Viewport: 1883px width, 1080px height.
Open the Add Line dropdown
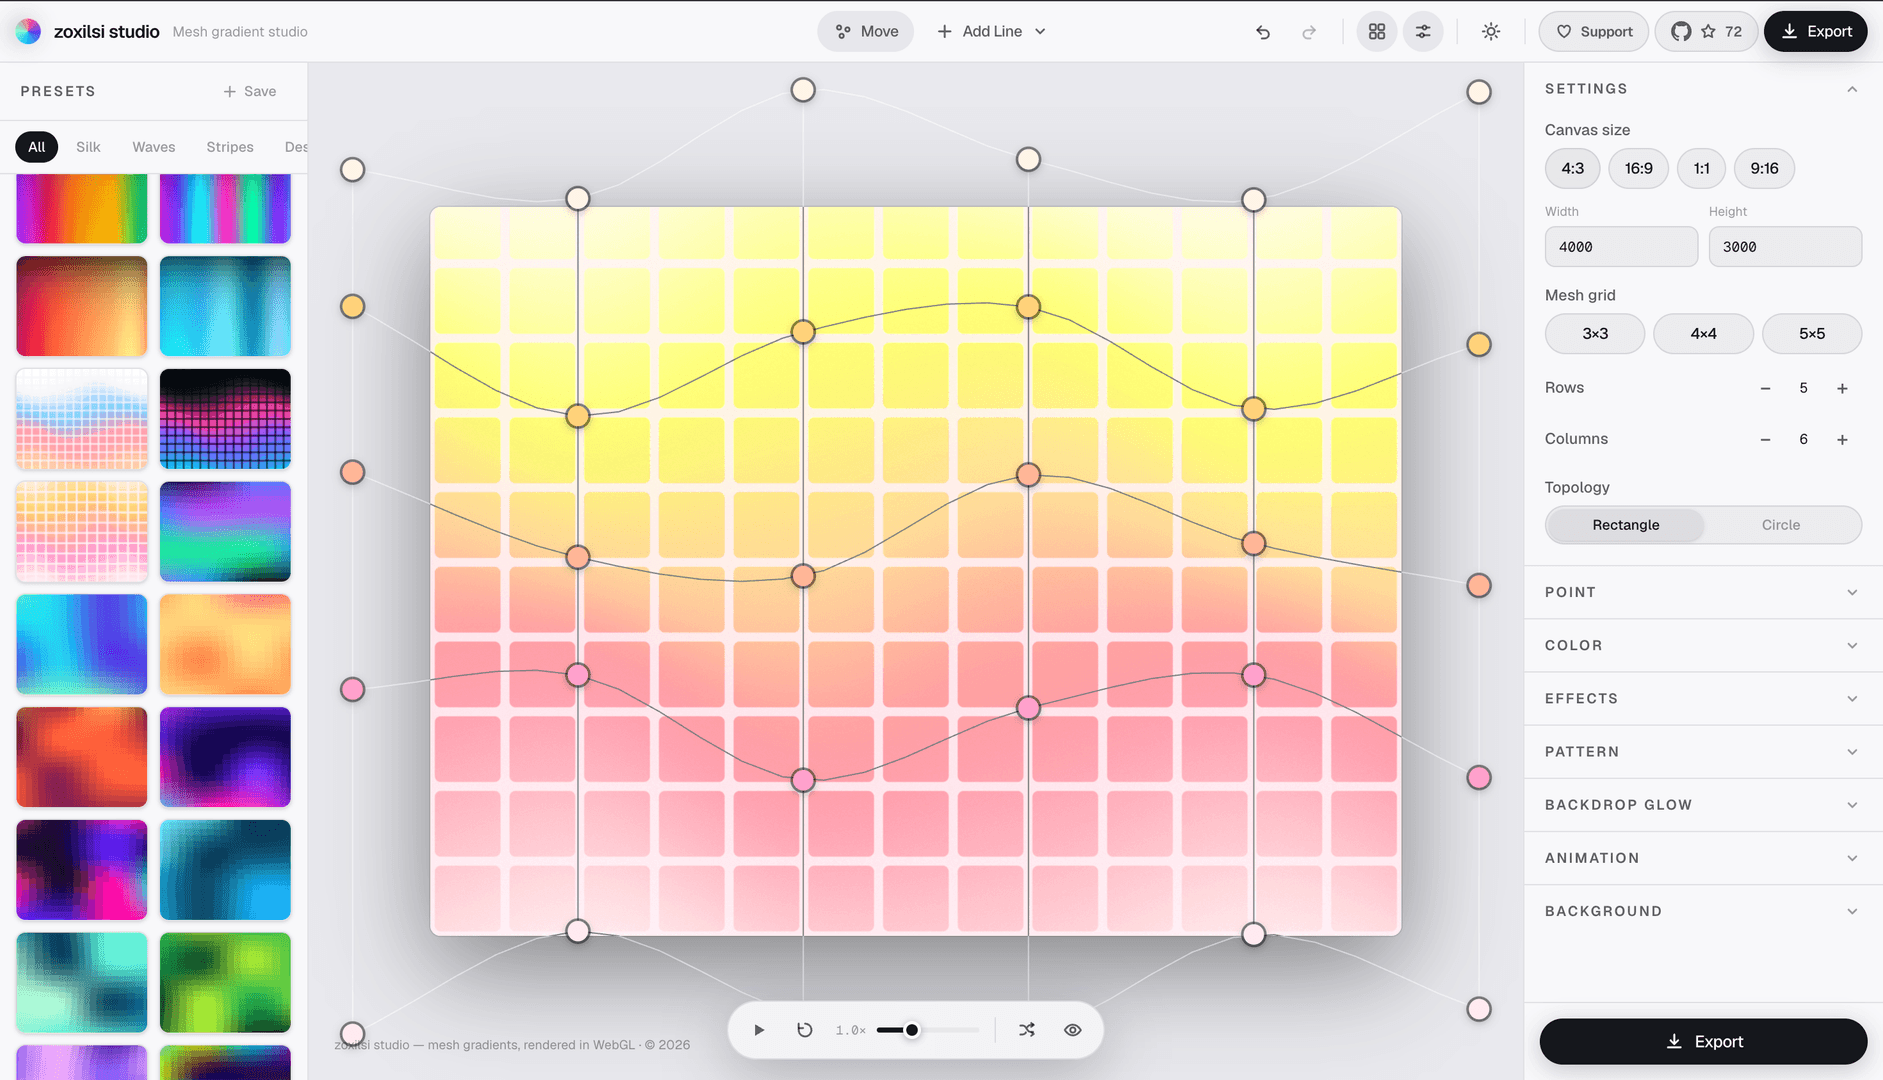pos(991,31)
